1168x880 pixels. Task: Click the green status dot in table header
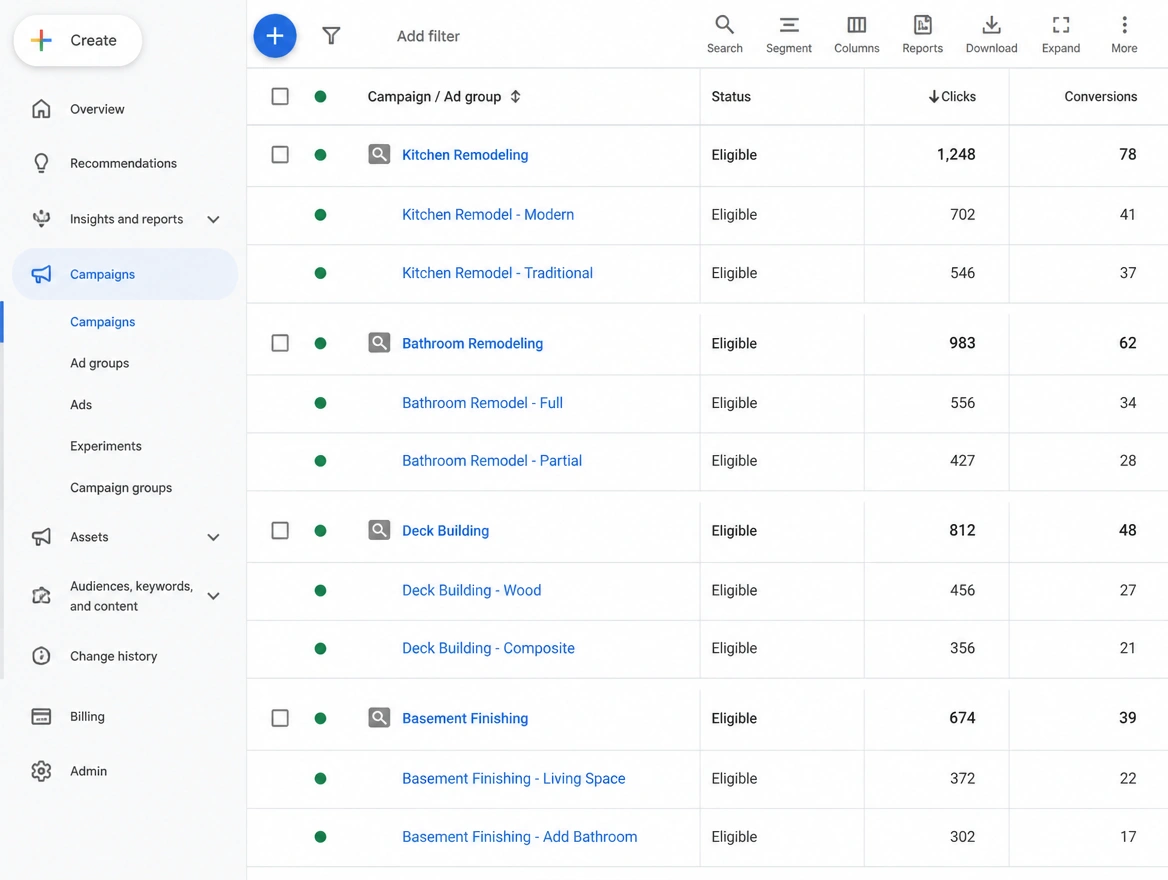click(320, 96)
